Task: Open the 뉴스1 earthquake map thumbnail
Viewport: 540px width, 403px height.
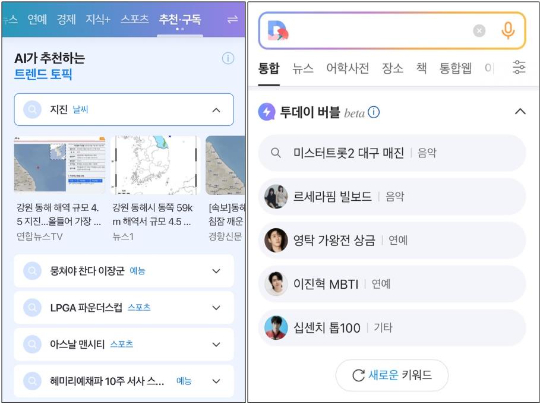Action: click(x=155, y=165)
